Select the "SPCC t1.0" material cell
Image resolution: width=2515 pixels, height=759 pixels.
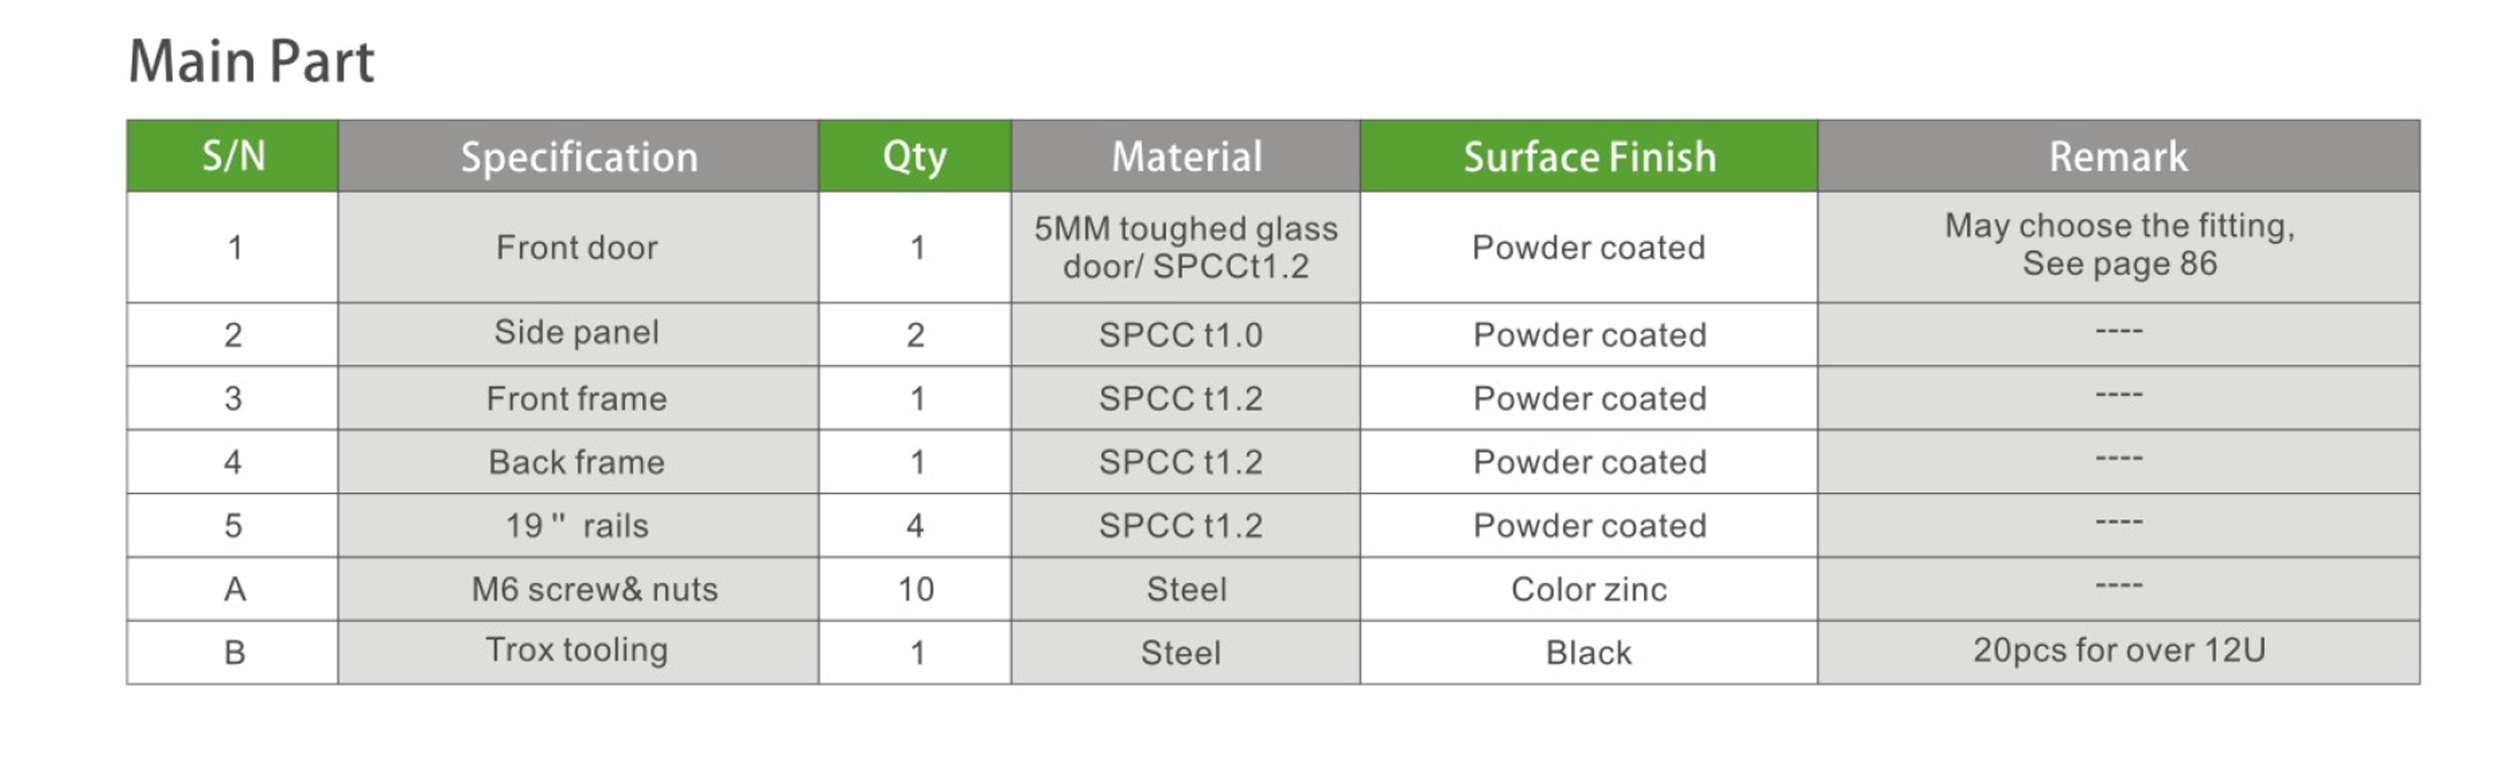point(1180,335)
